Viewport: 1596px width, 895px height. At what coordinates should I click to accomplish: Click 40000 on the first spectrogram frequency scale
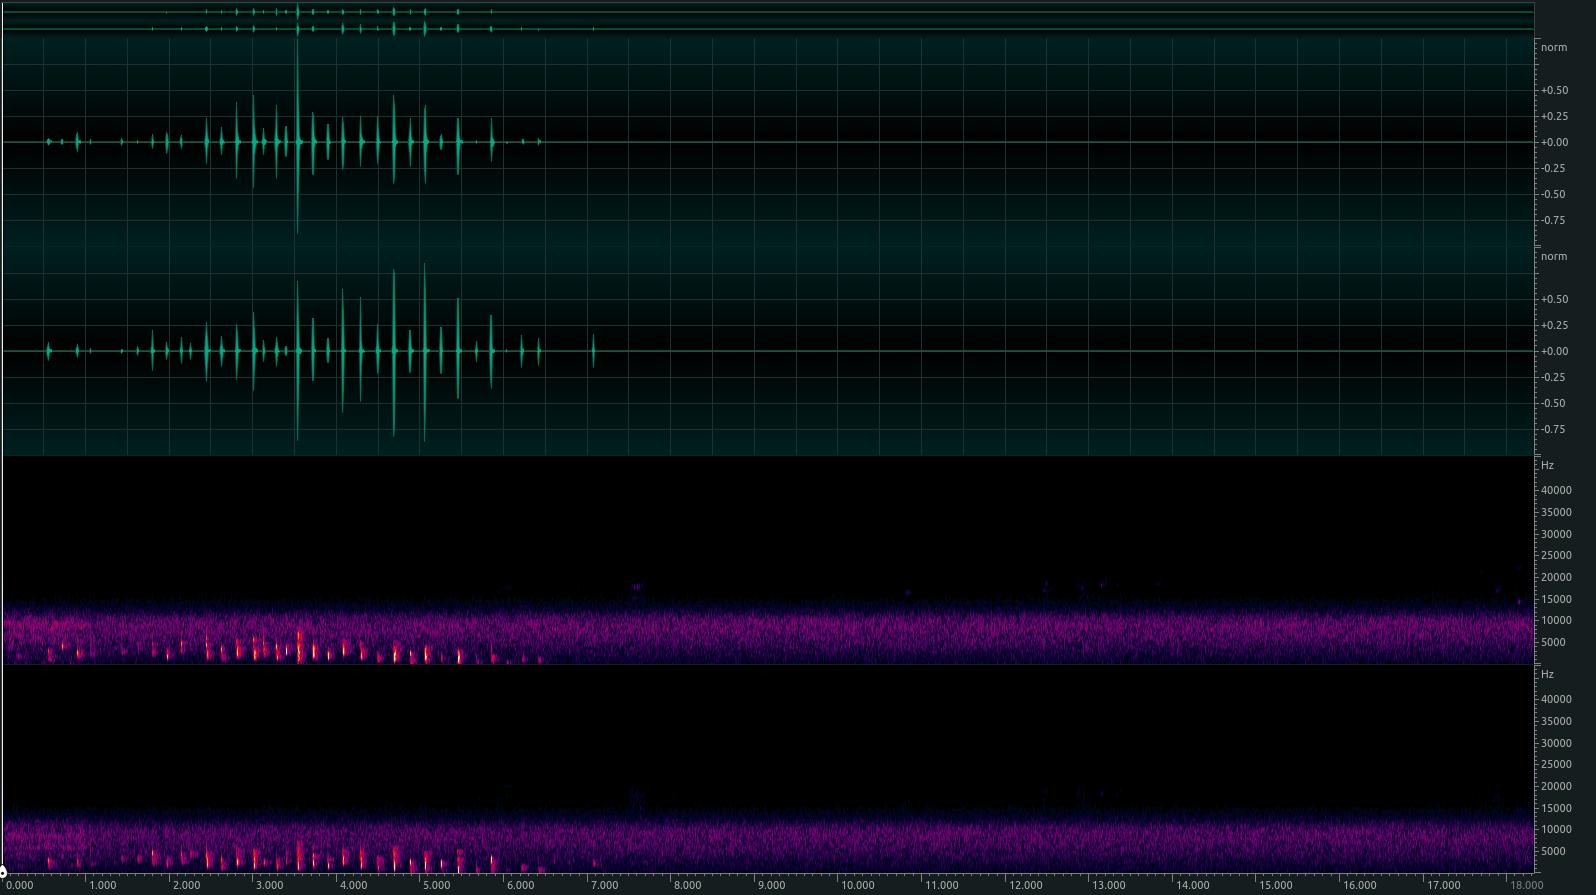click(x=1556, y=490)
